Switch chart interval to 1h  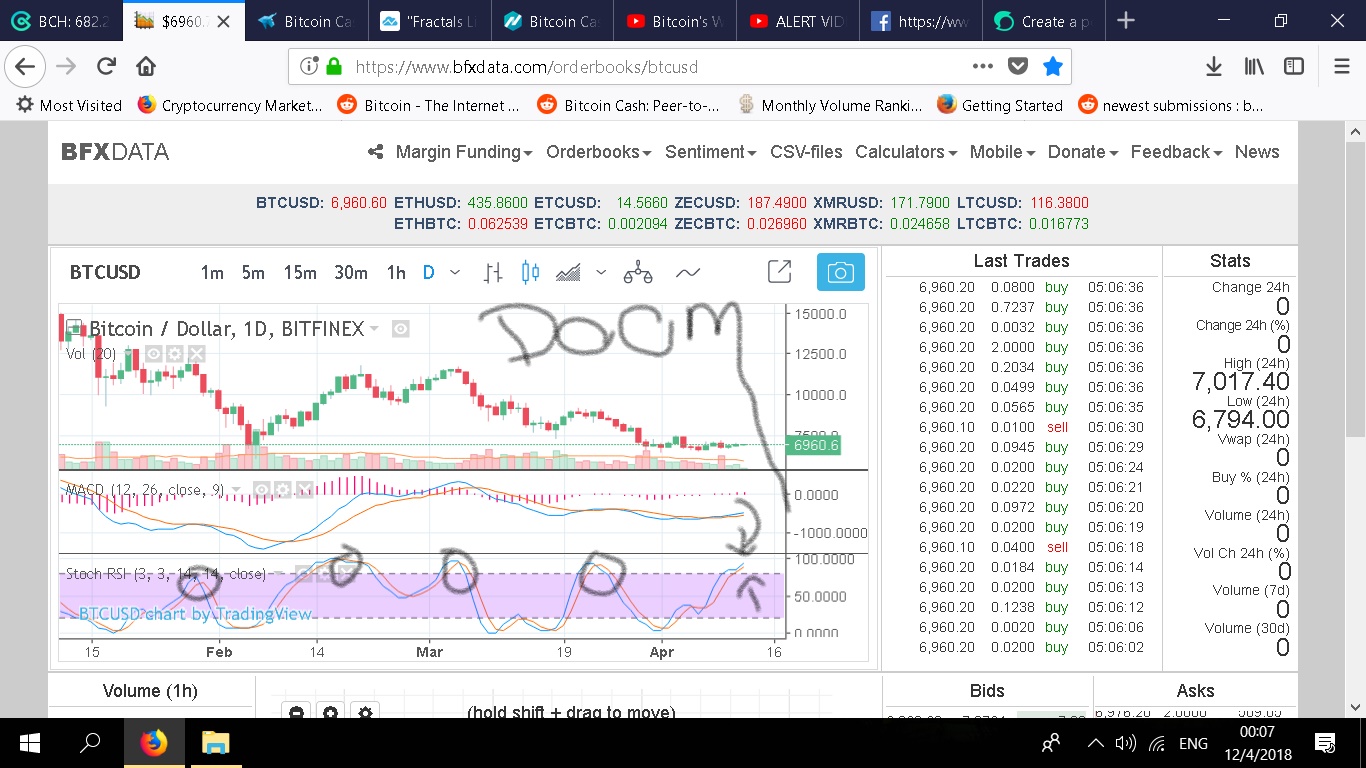pyautogui.click(x=396, y=273)
